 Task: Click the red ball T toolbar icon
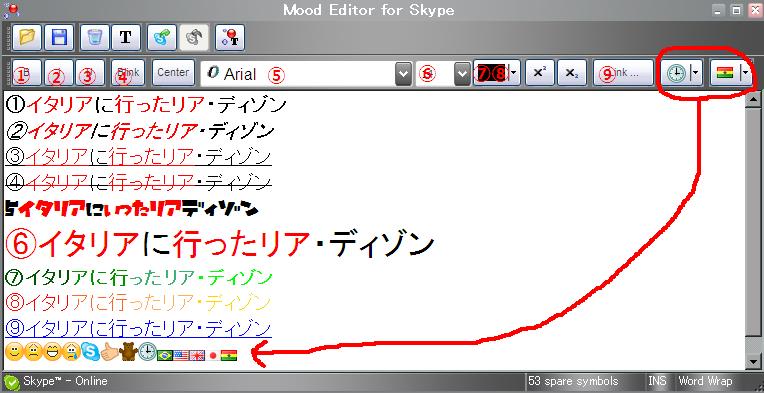229,37
